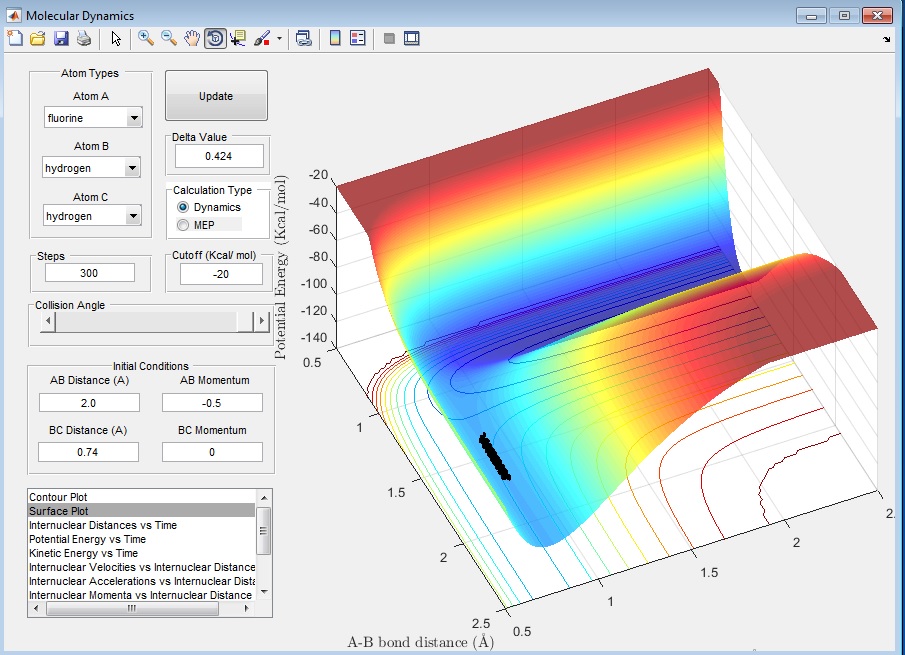Click the New Figure icon
Screen dimensions: 905x655
[x=14, y=39]
